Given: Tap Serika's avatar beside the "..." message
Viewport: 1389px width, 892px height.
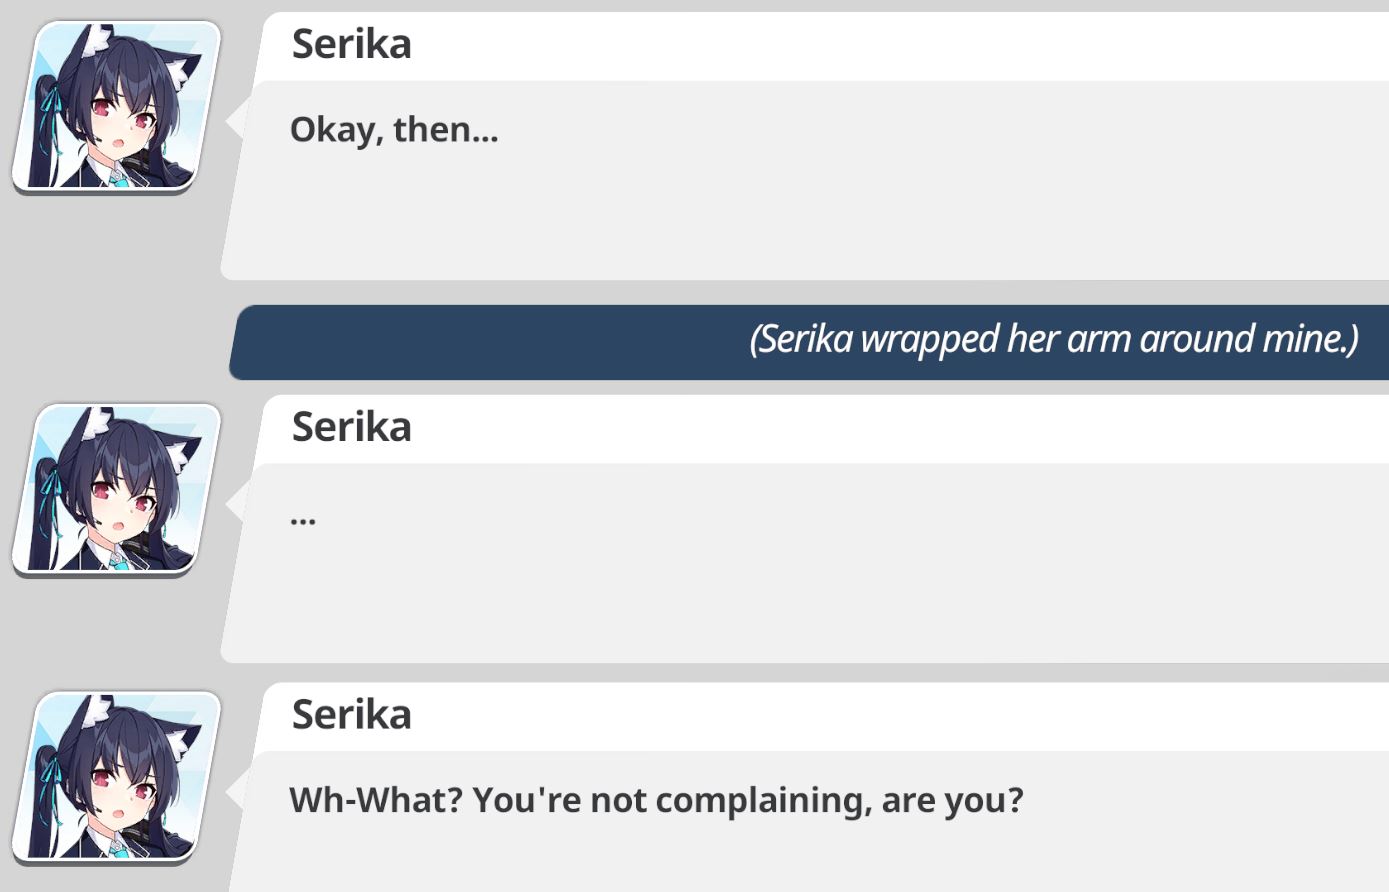Looking at the screenshot, I should [x=116, y=489].
